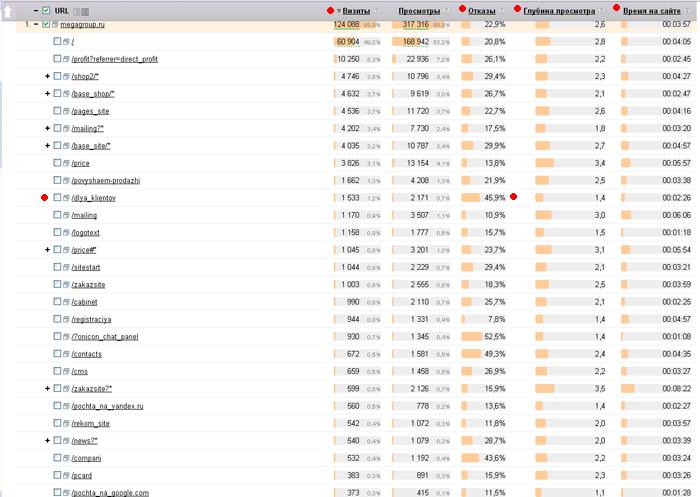This screenshot has width=700, height=497.
Task: Open the filter funnel for Время на сайте column
Action: pos(688,11)
